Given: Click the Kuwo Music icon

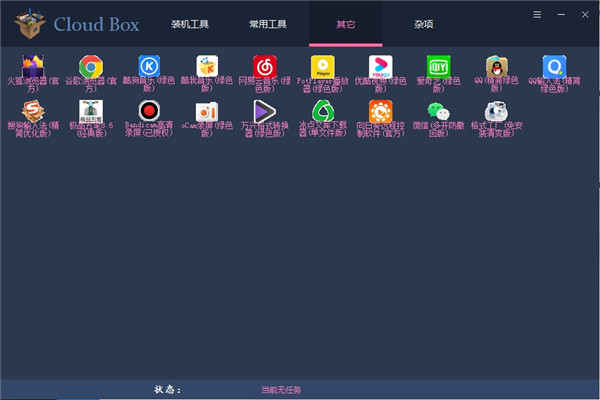Looking at the screenshot, I should 207,67.
